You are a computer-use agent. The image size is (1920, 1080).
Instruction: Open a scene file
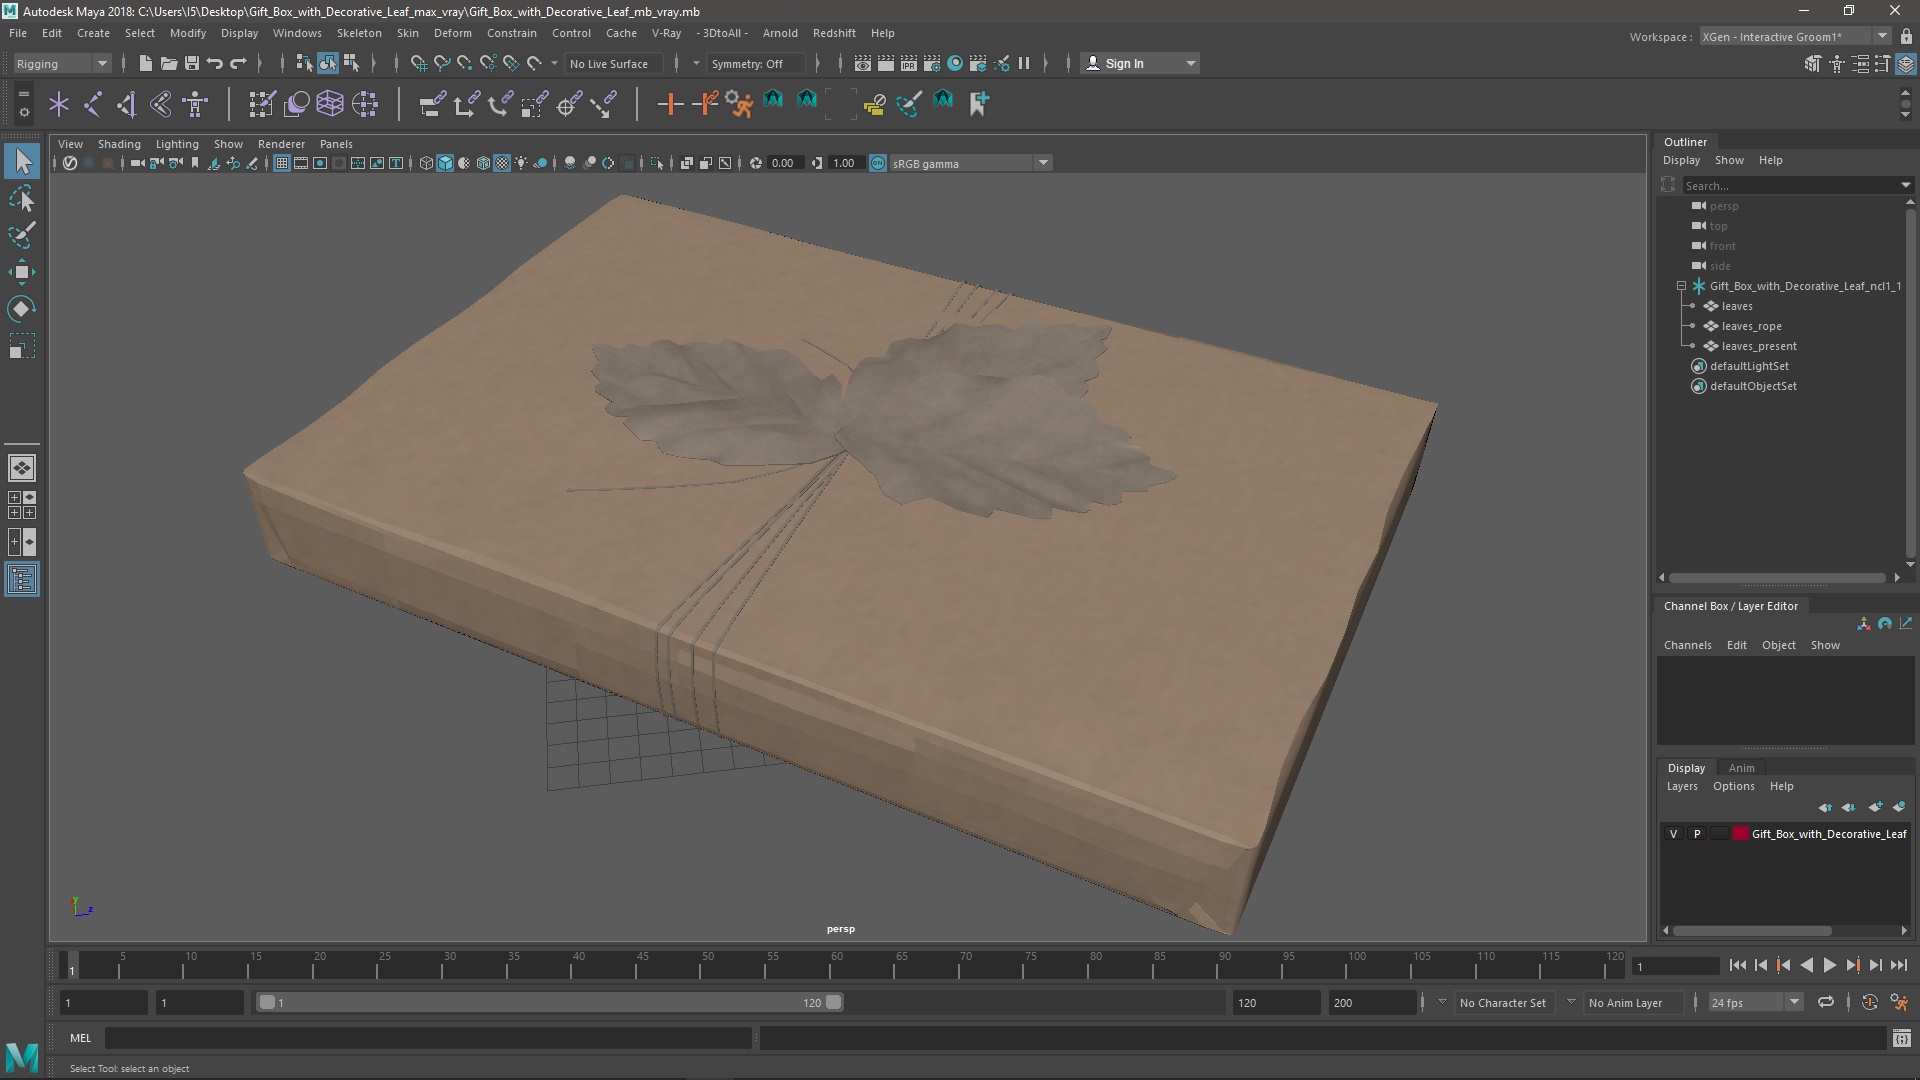pyautogui.click(x=169, y=63)
